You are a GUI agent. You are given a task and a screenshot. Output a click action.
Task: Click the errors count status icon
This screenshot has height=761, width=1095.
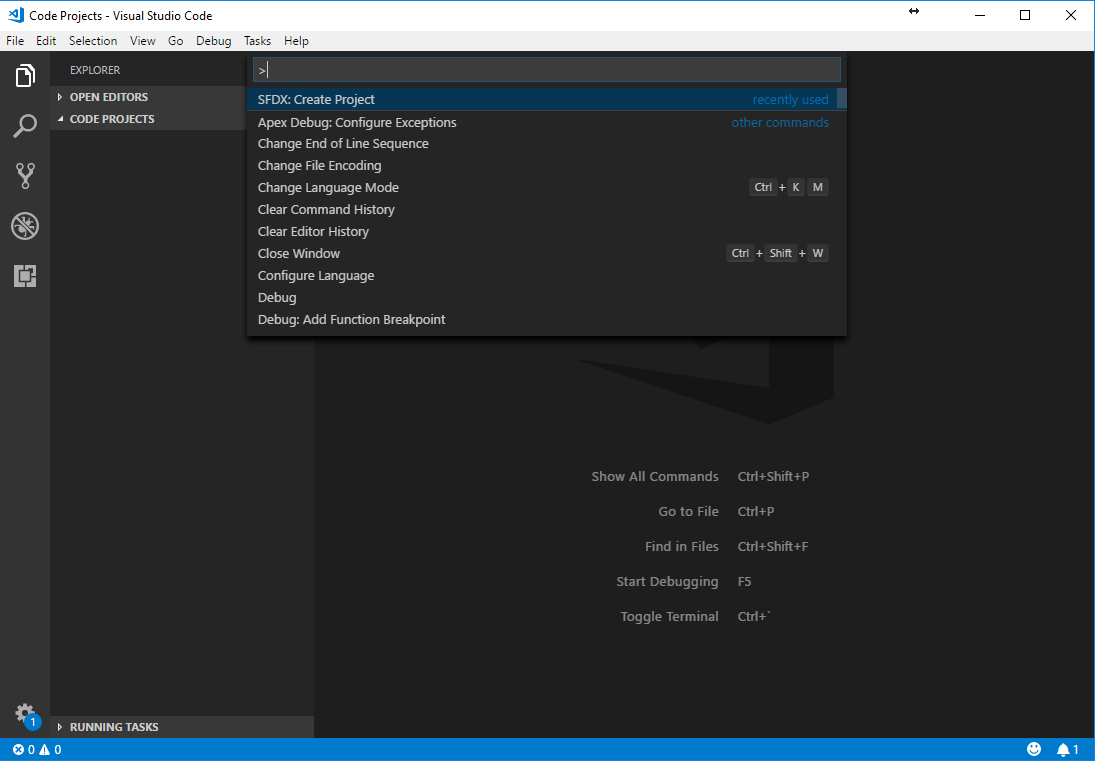click(24, 750)
